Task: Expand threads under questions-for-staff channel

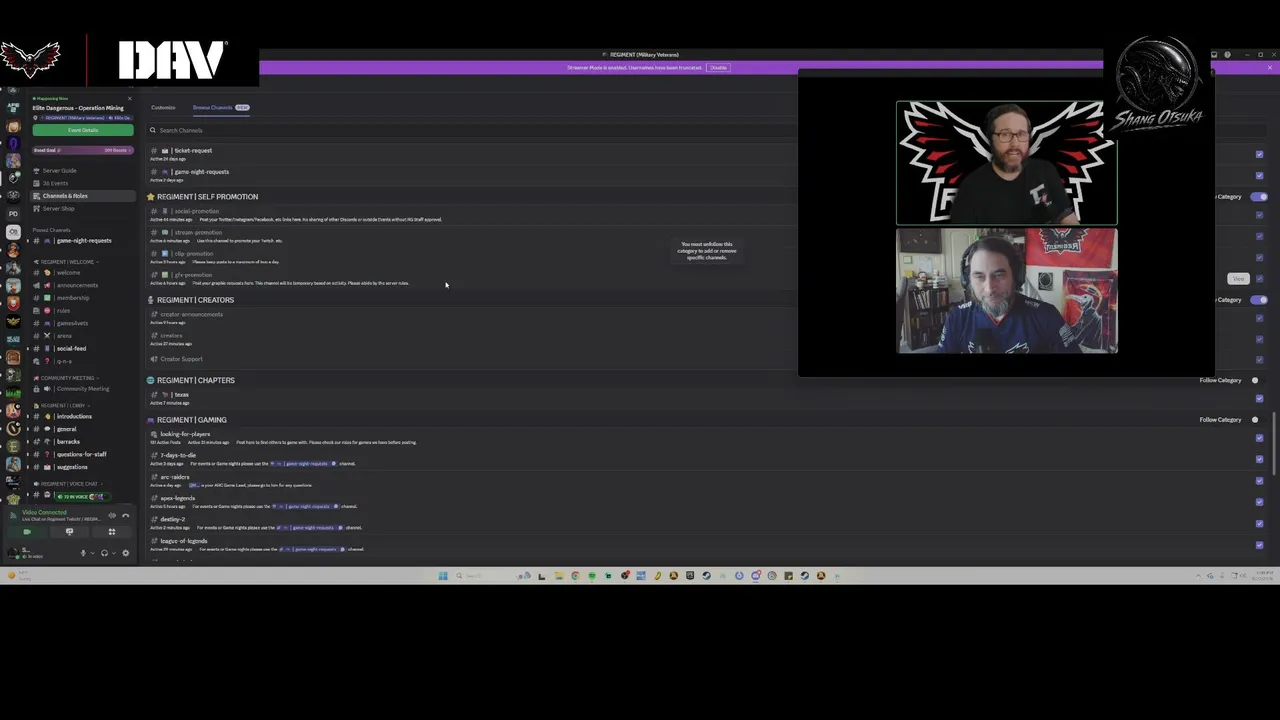Action: [28, 455]
